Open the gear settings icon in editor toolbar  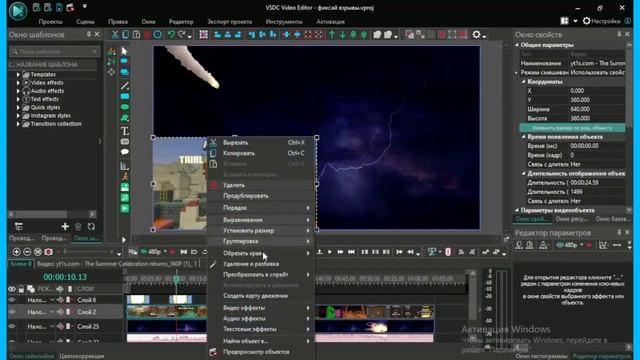[x=476, y=35]
